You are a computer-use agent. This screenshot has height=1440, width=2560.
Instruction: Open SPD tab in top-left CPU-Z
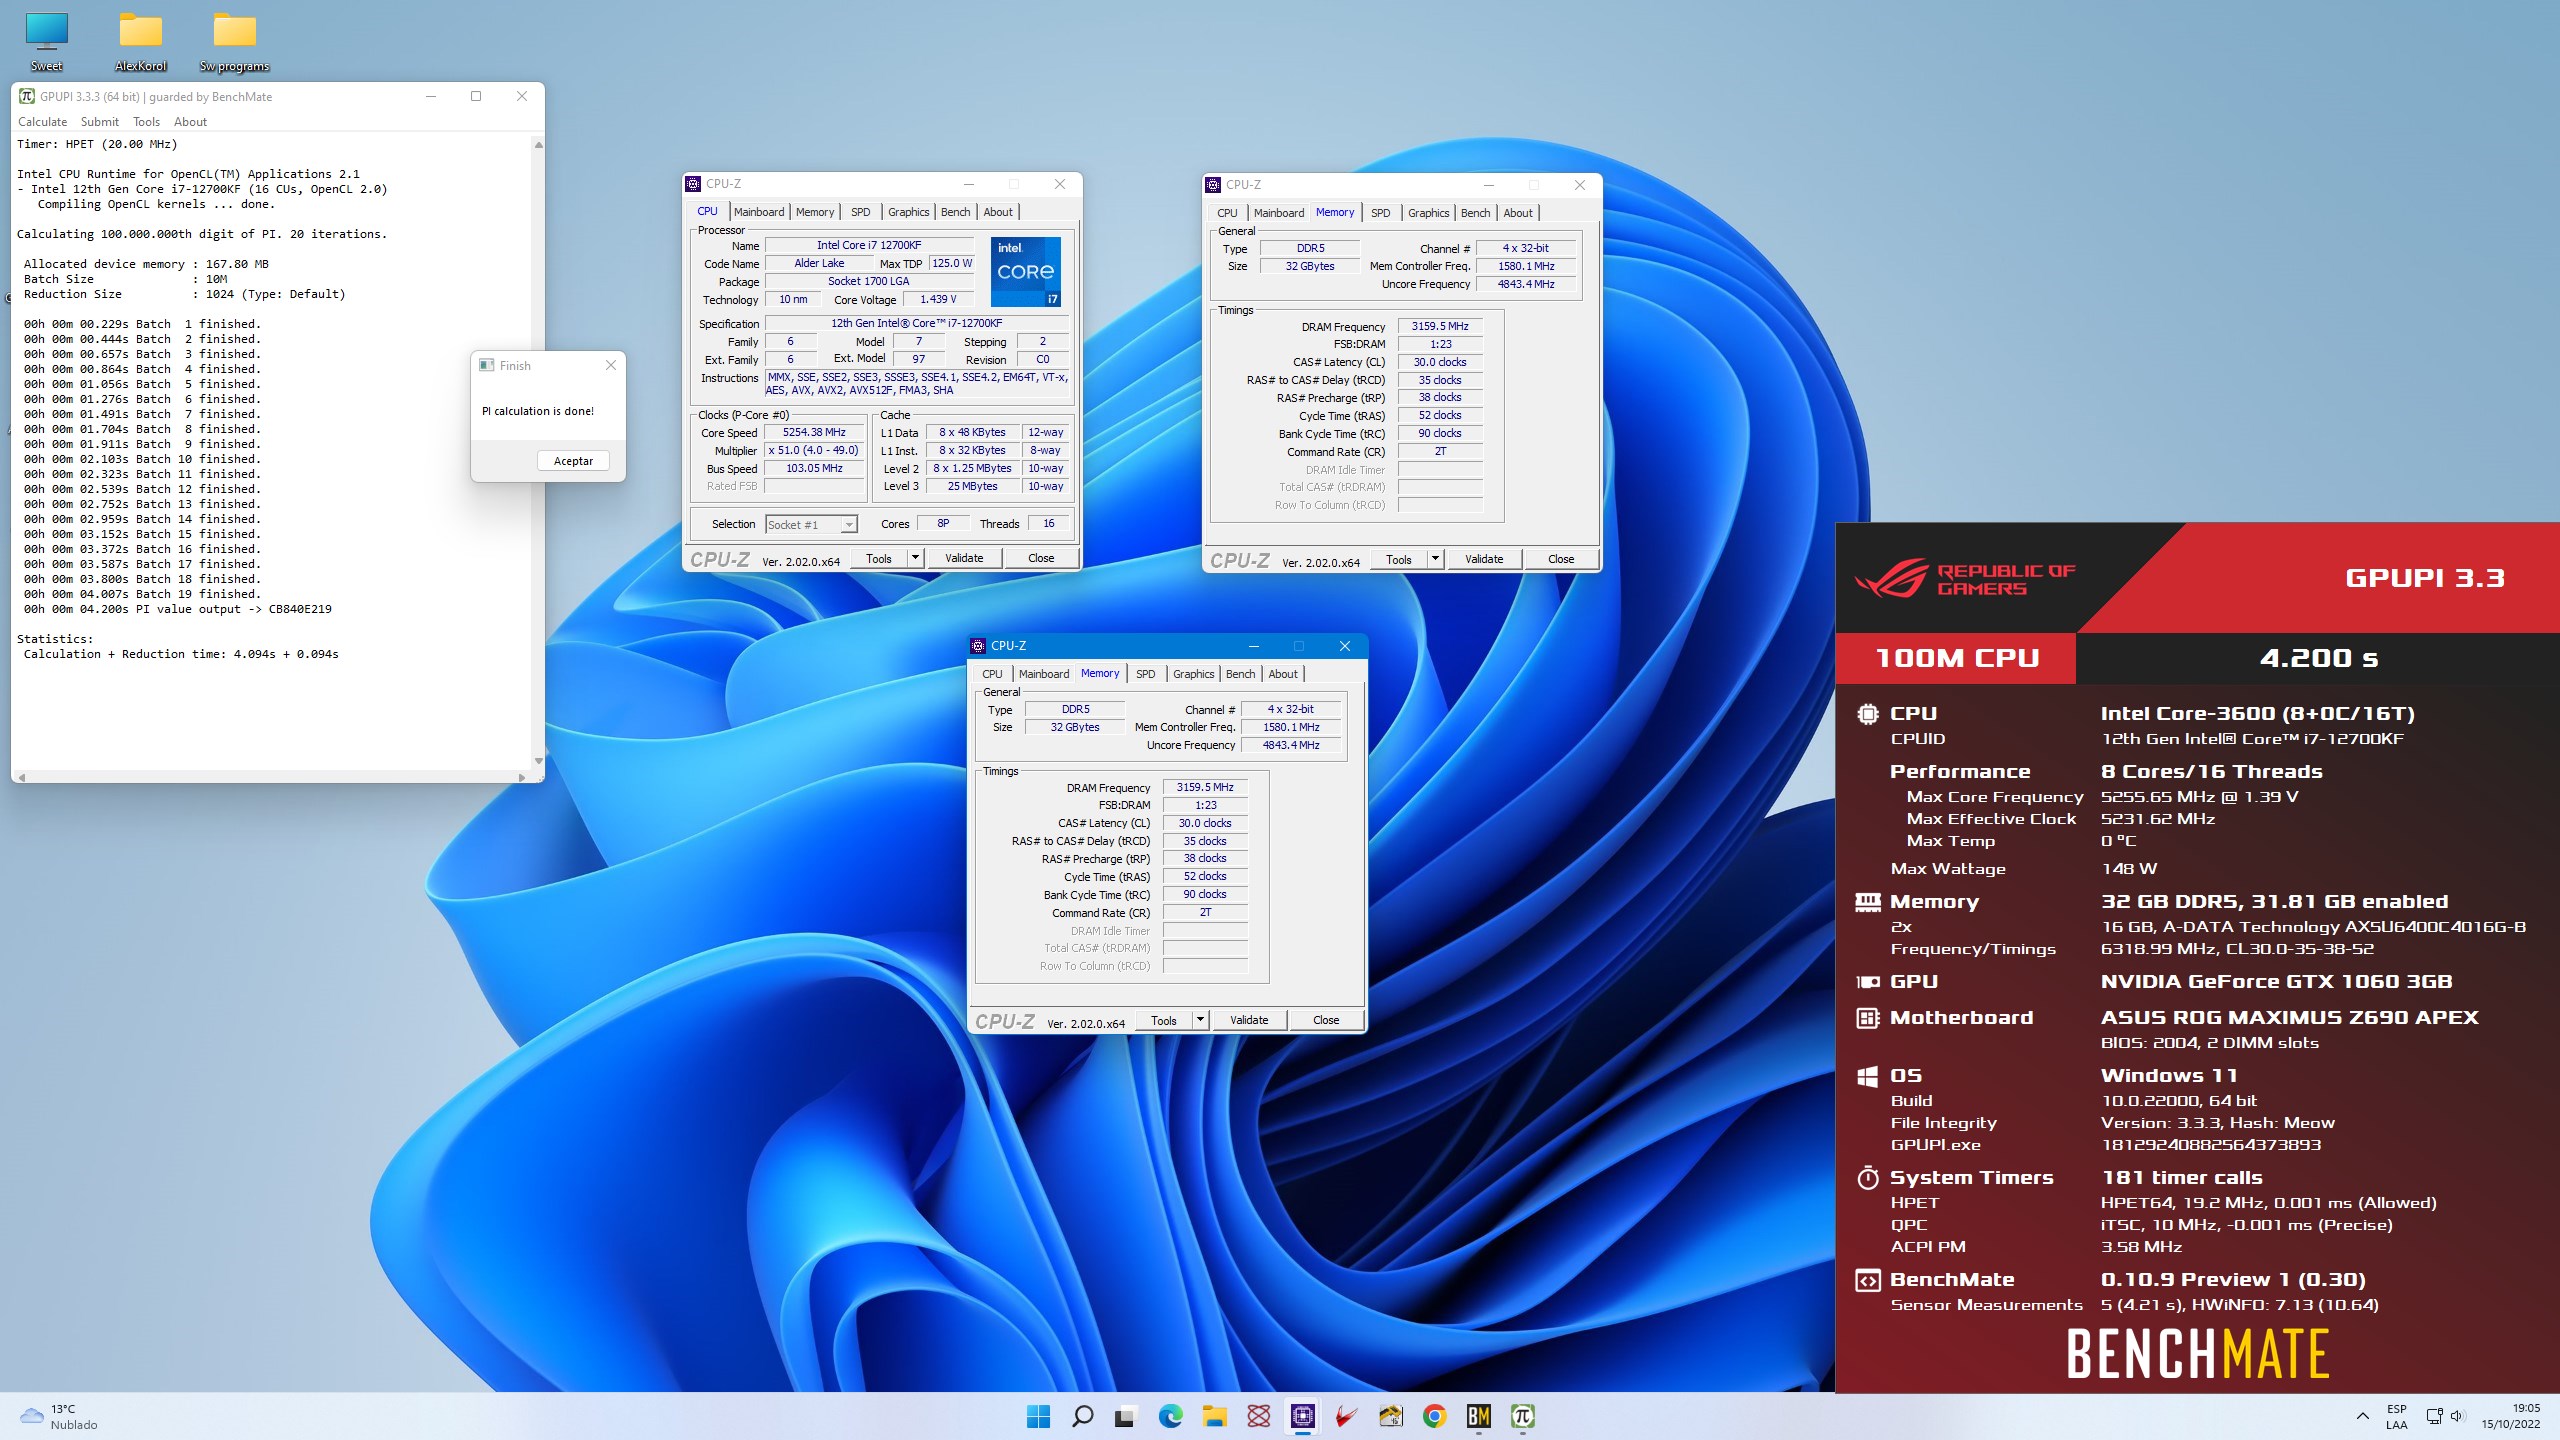pyautogui.click(x=860, y=212)
